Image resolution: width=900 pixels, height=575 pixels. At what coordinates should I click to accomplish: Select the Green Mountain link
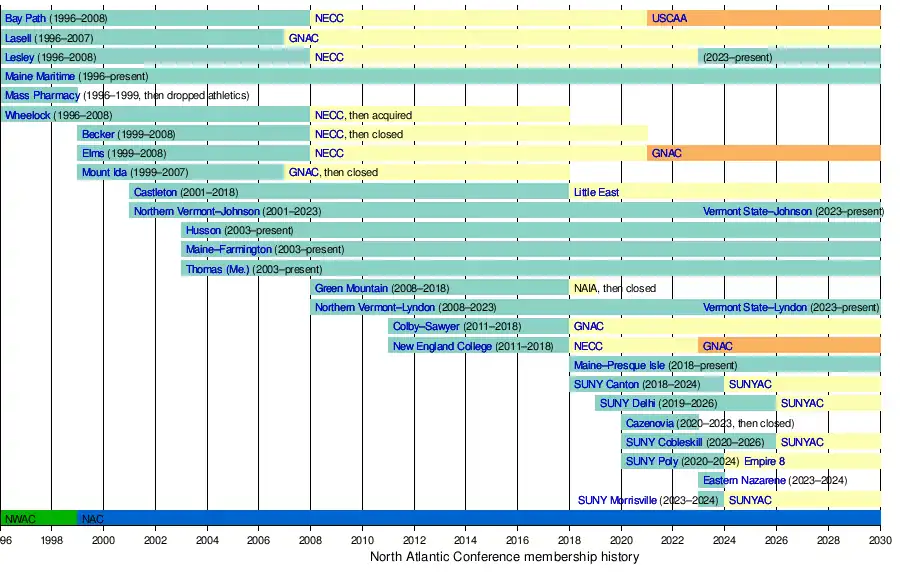351,288
